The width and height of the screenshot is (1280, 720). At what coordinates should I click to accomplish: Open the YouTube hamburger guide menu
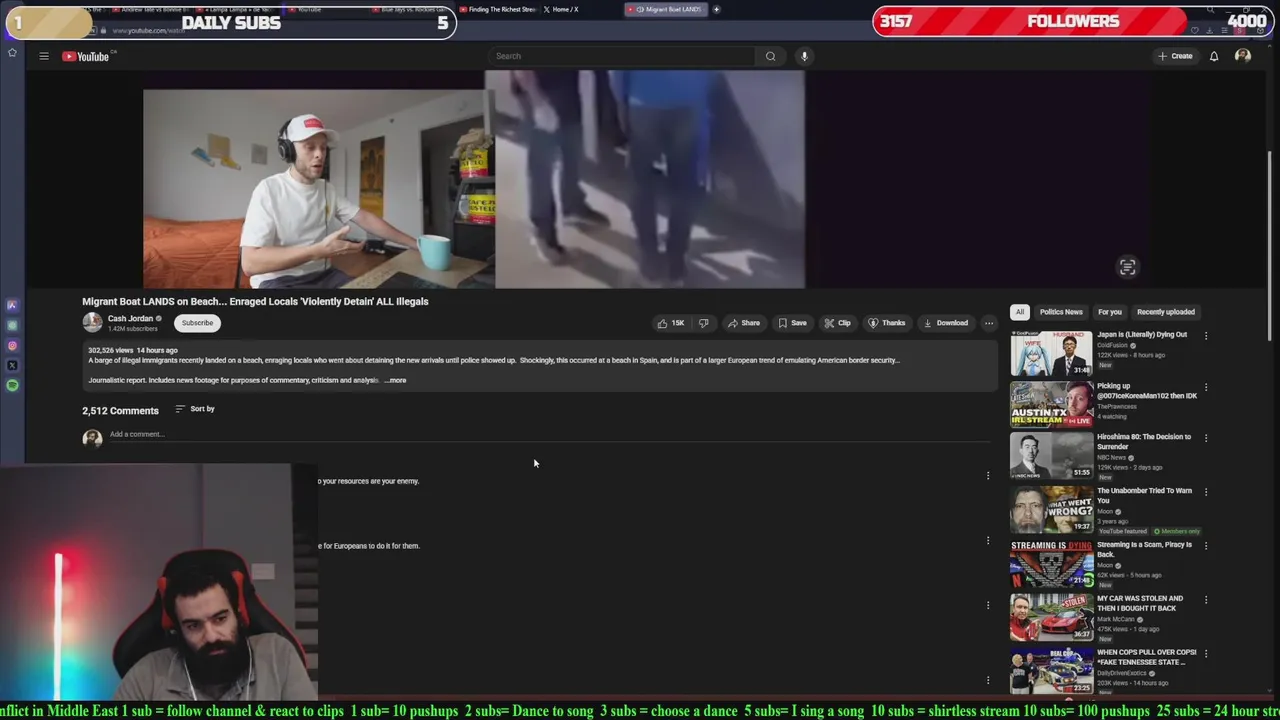click(44, 56)
